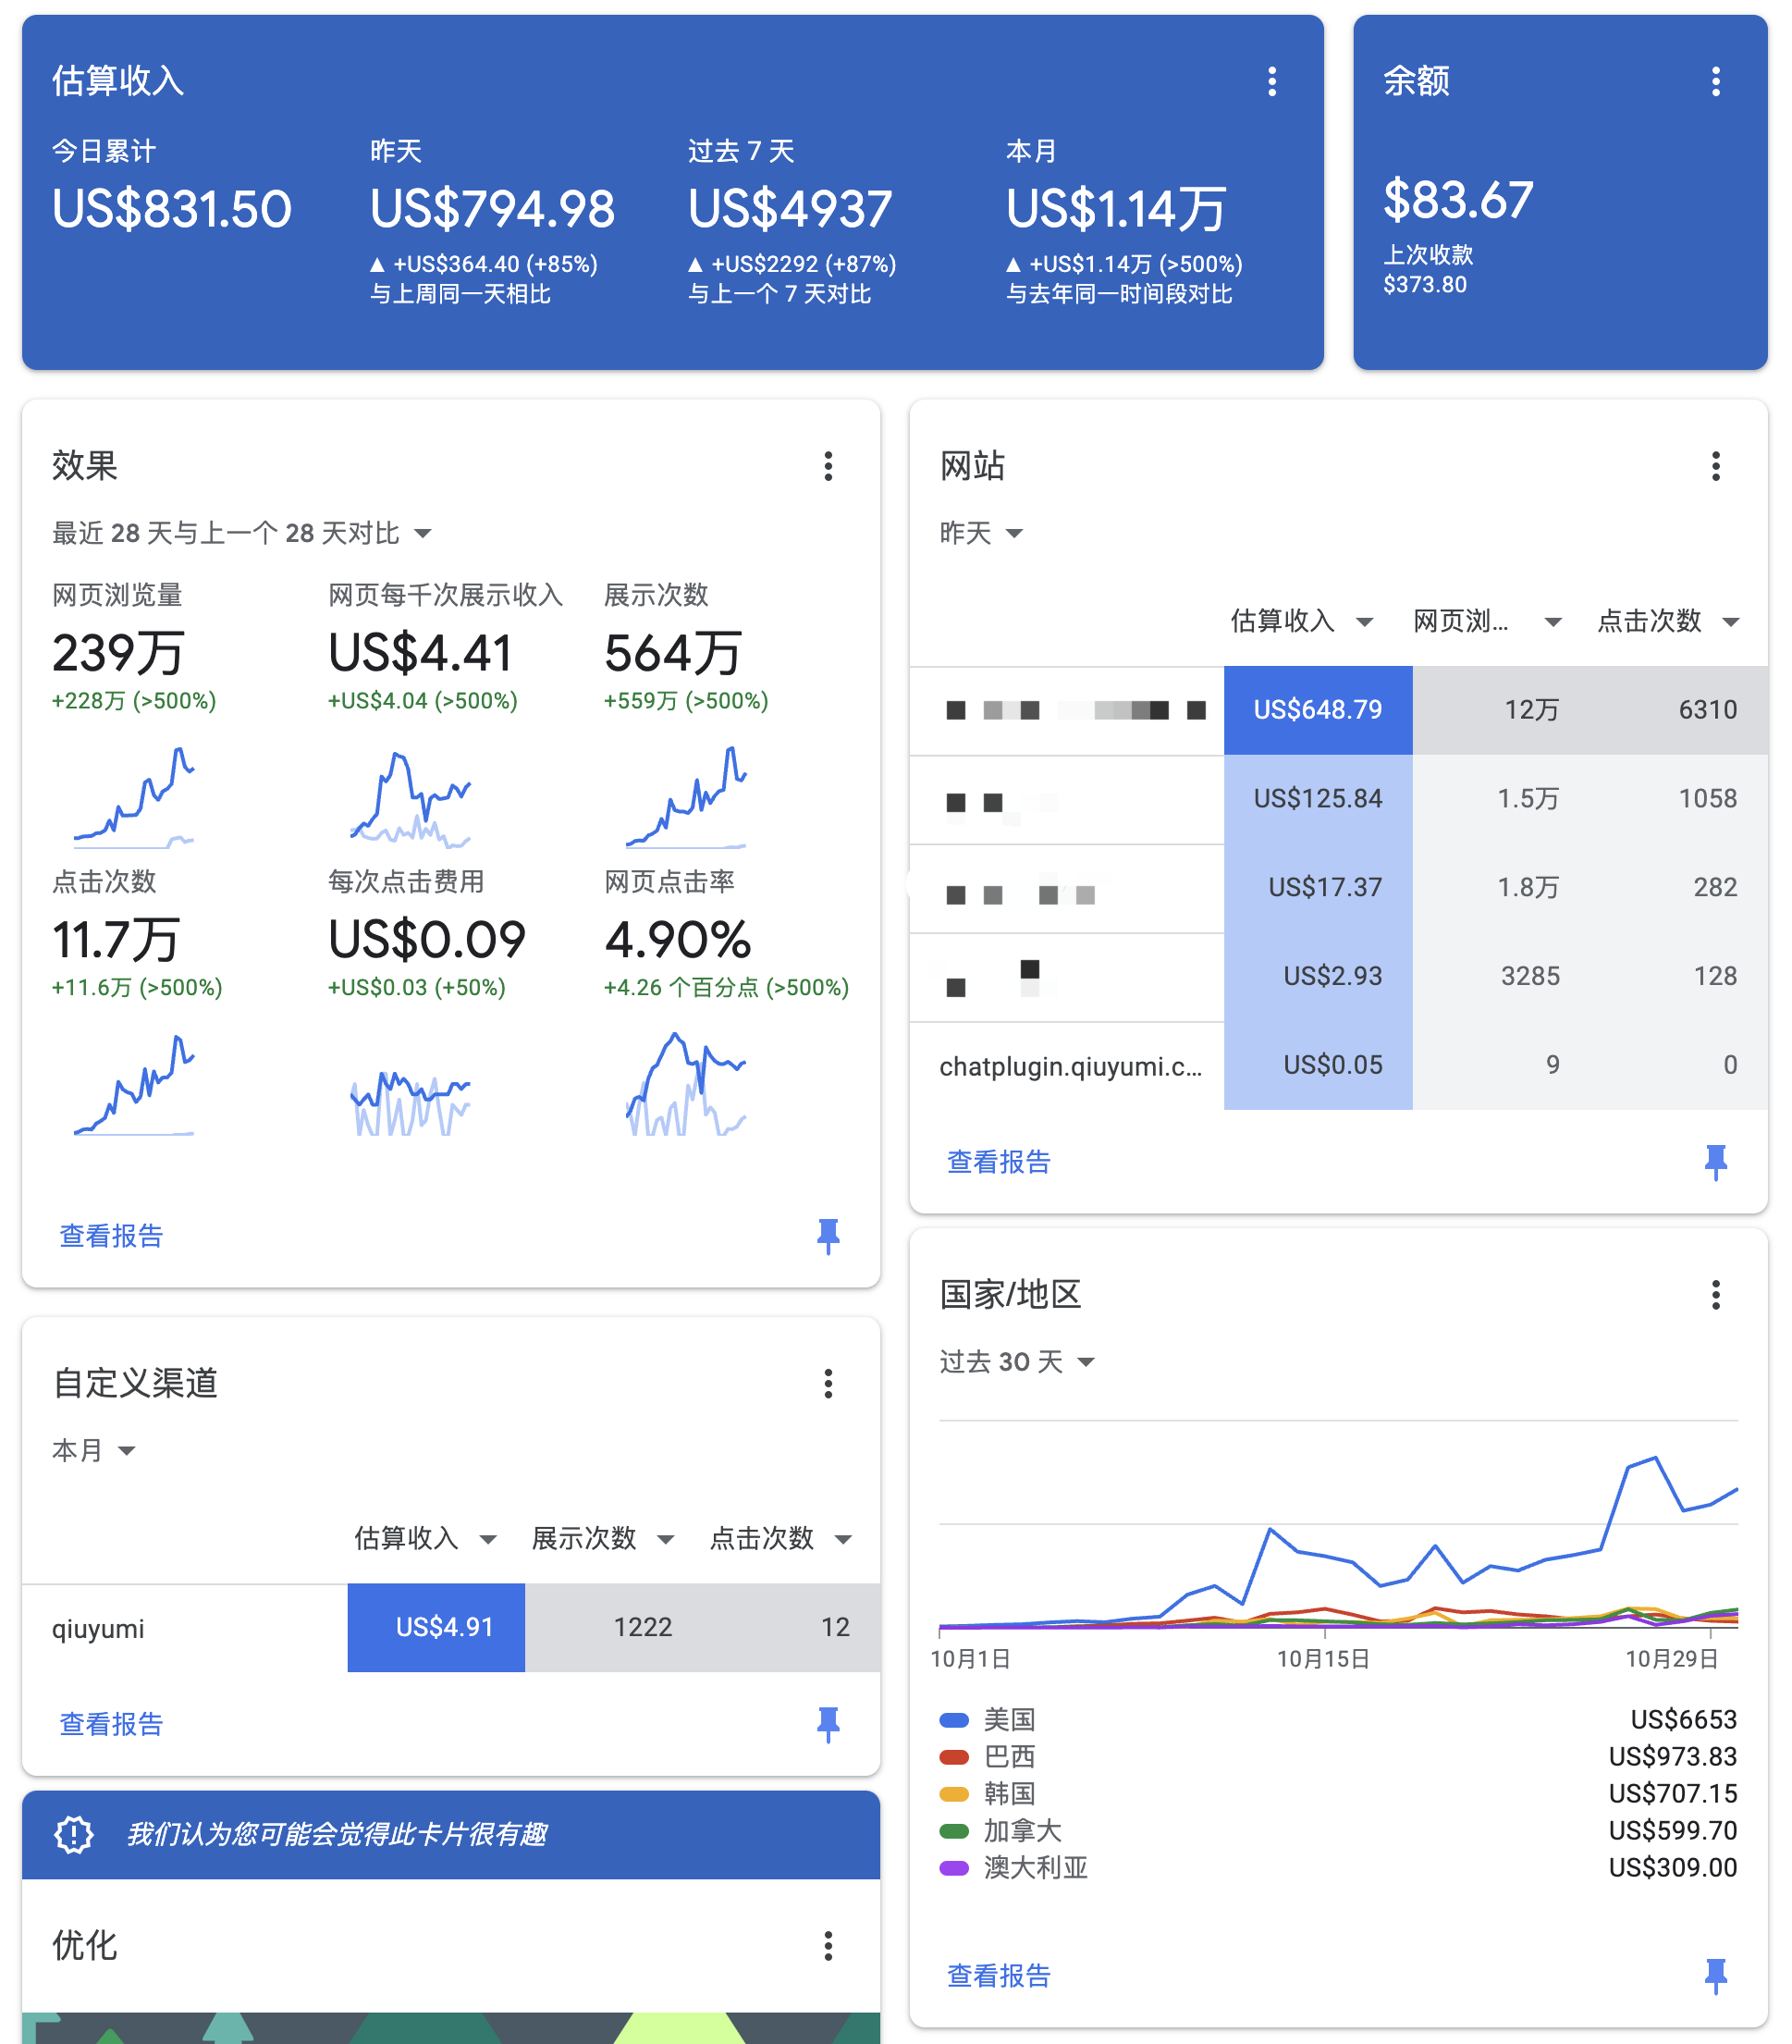Toggle the pin on the 效果 card
The height and width of the screenshot is (2044, 1792).
828,1236
